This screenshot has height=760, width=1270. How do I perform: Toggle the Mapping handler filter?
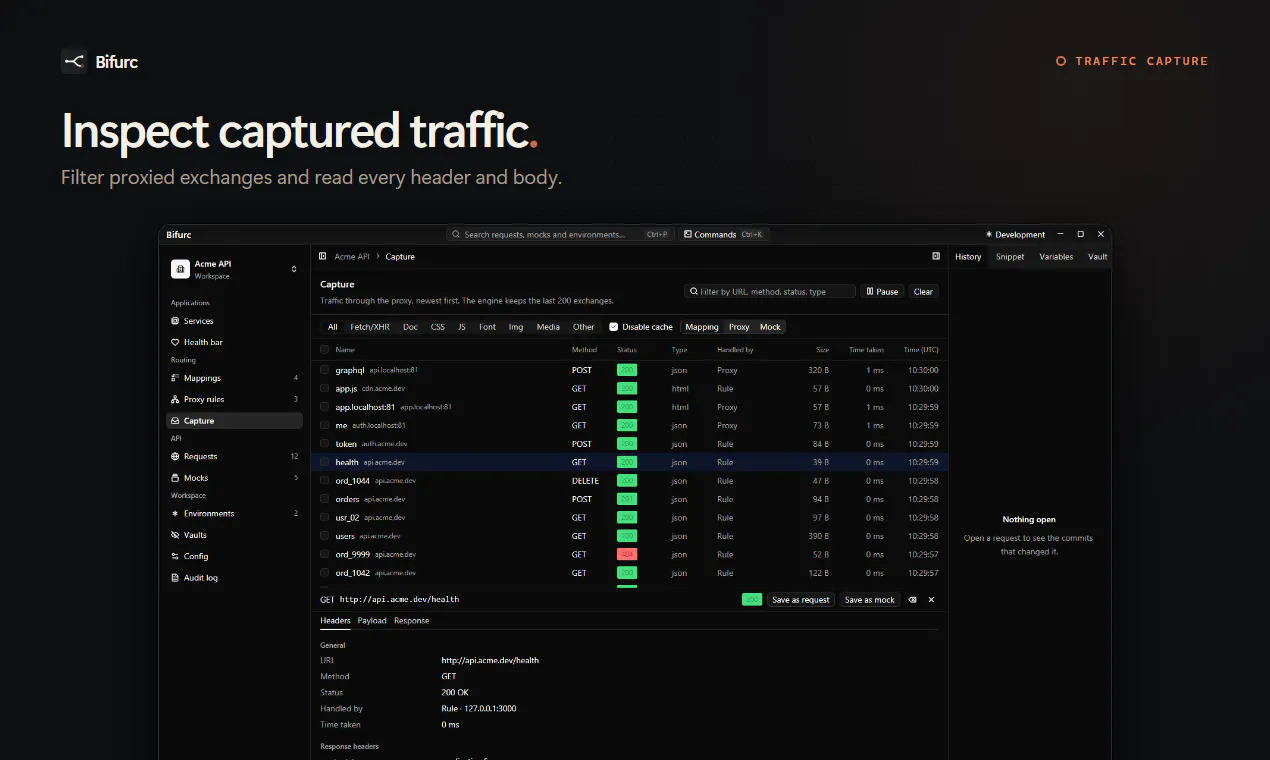click(x=702, y=327)
